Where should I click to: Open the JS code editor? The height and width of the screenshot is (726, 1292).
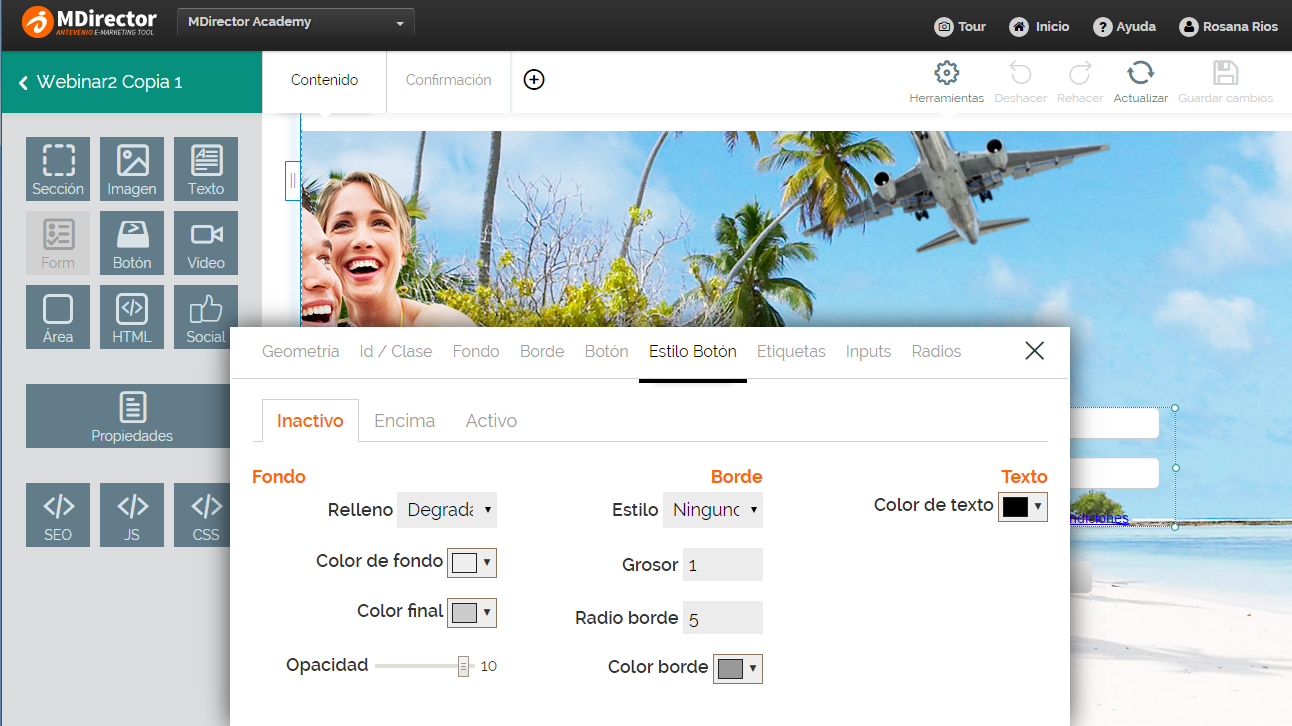[x=132, y=515]
